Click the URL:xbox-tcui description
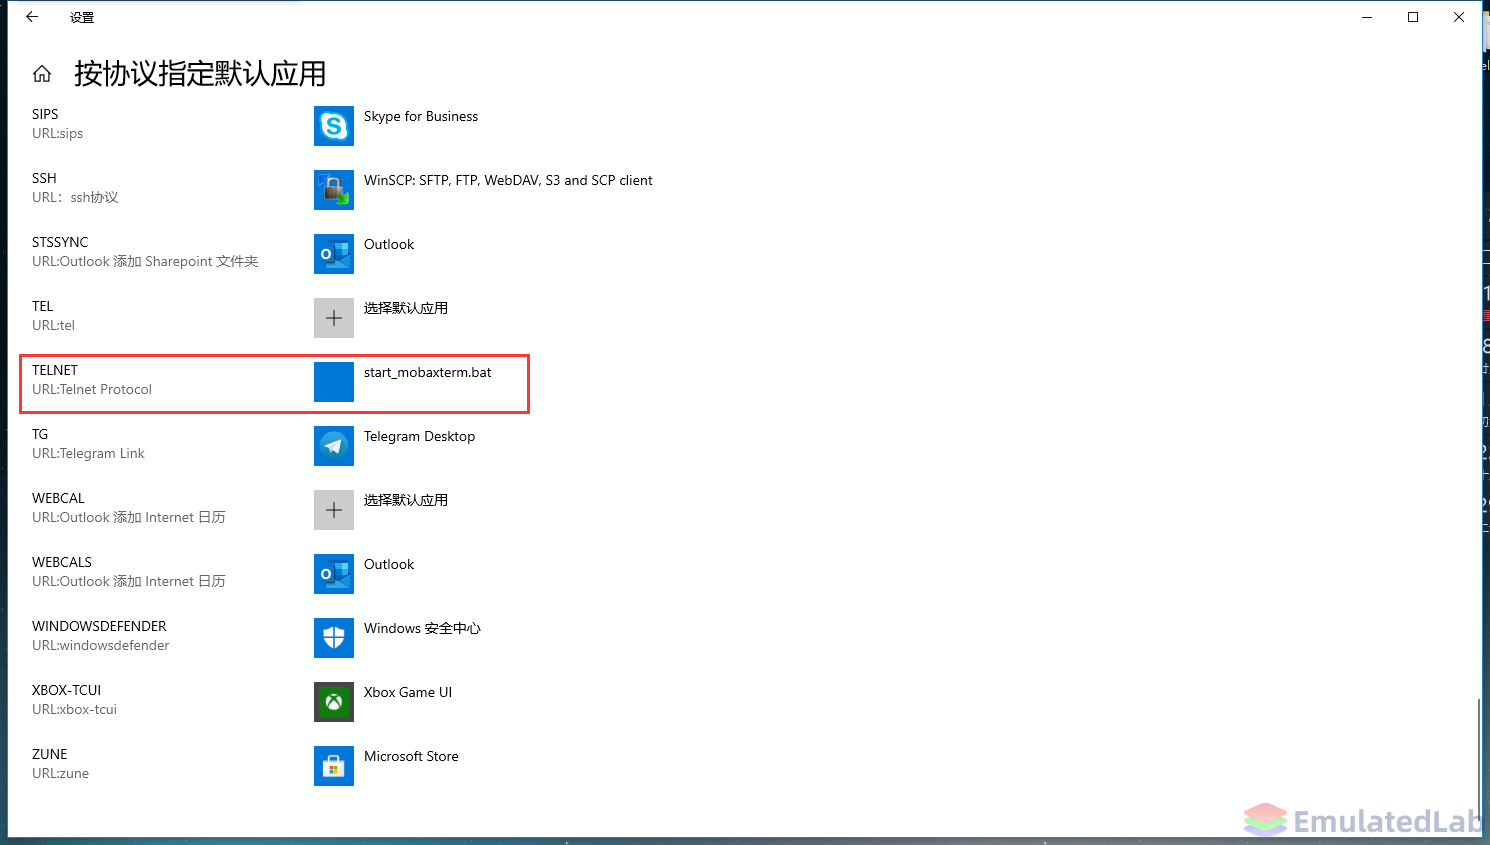Image resolution: width=1490 pixels, height=845 pixels. click(74, 709)
